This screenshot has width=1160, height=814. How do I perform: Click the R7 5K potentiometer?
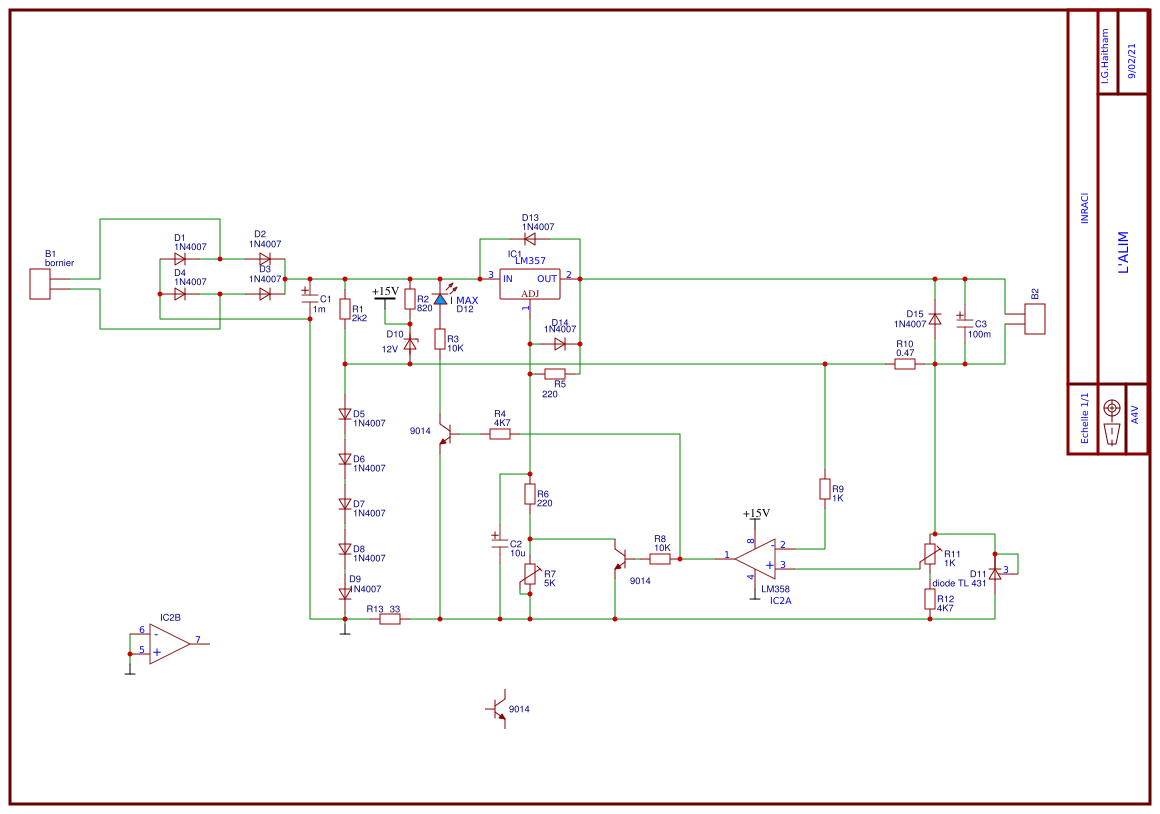tap(530, 574)
